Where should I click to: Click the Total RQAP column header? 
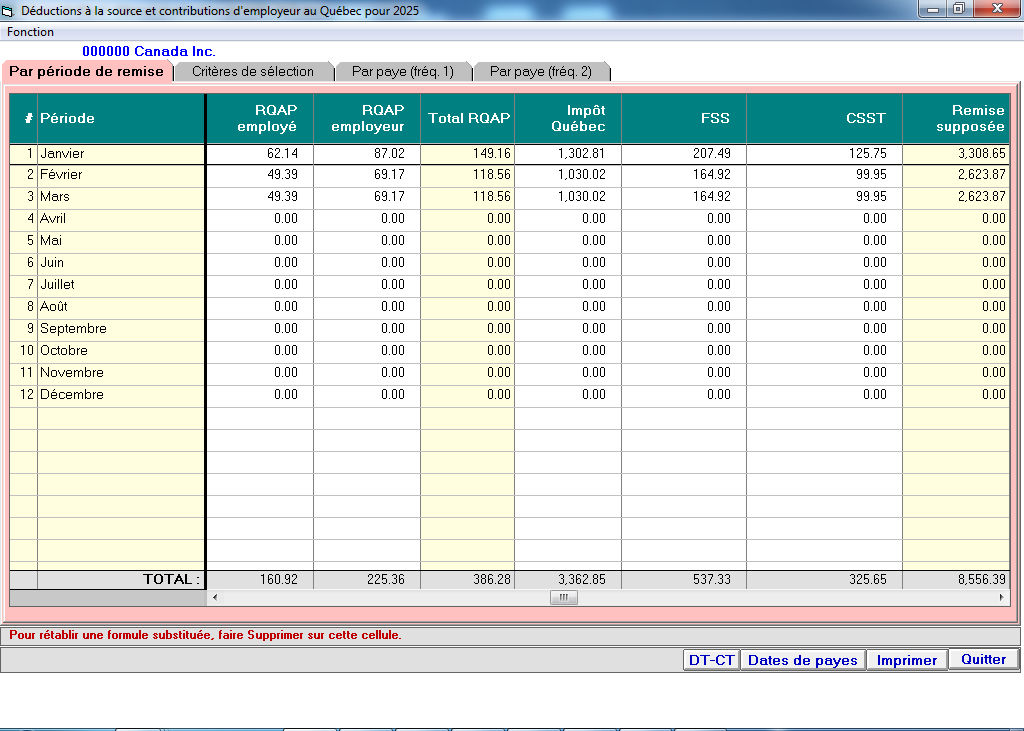tap(468, 118)
